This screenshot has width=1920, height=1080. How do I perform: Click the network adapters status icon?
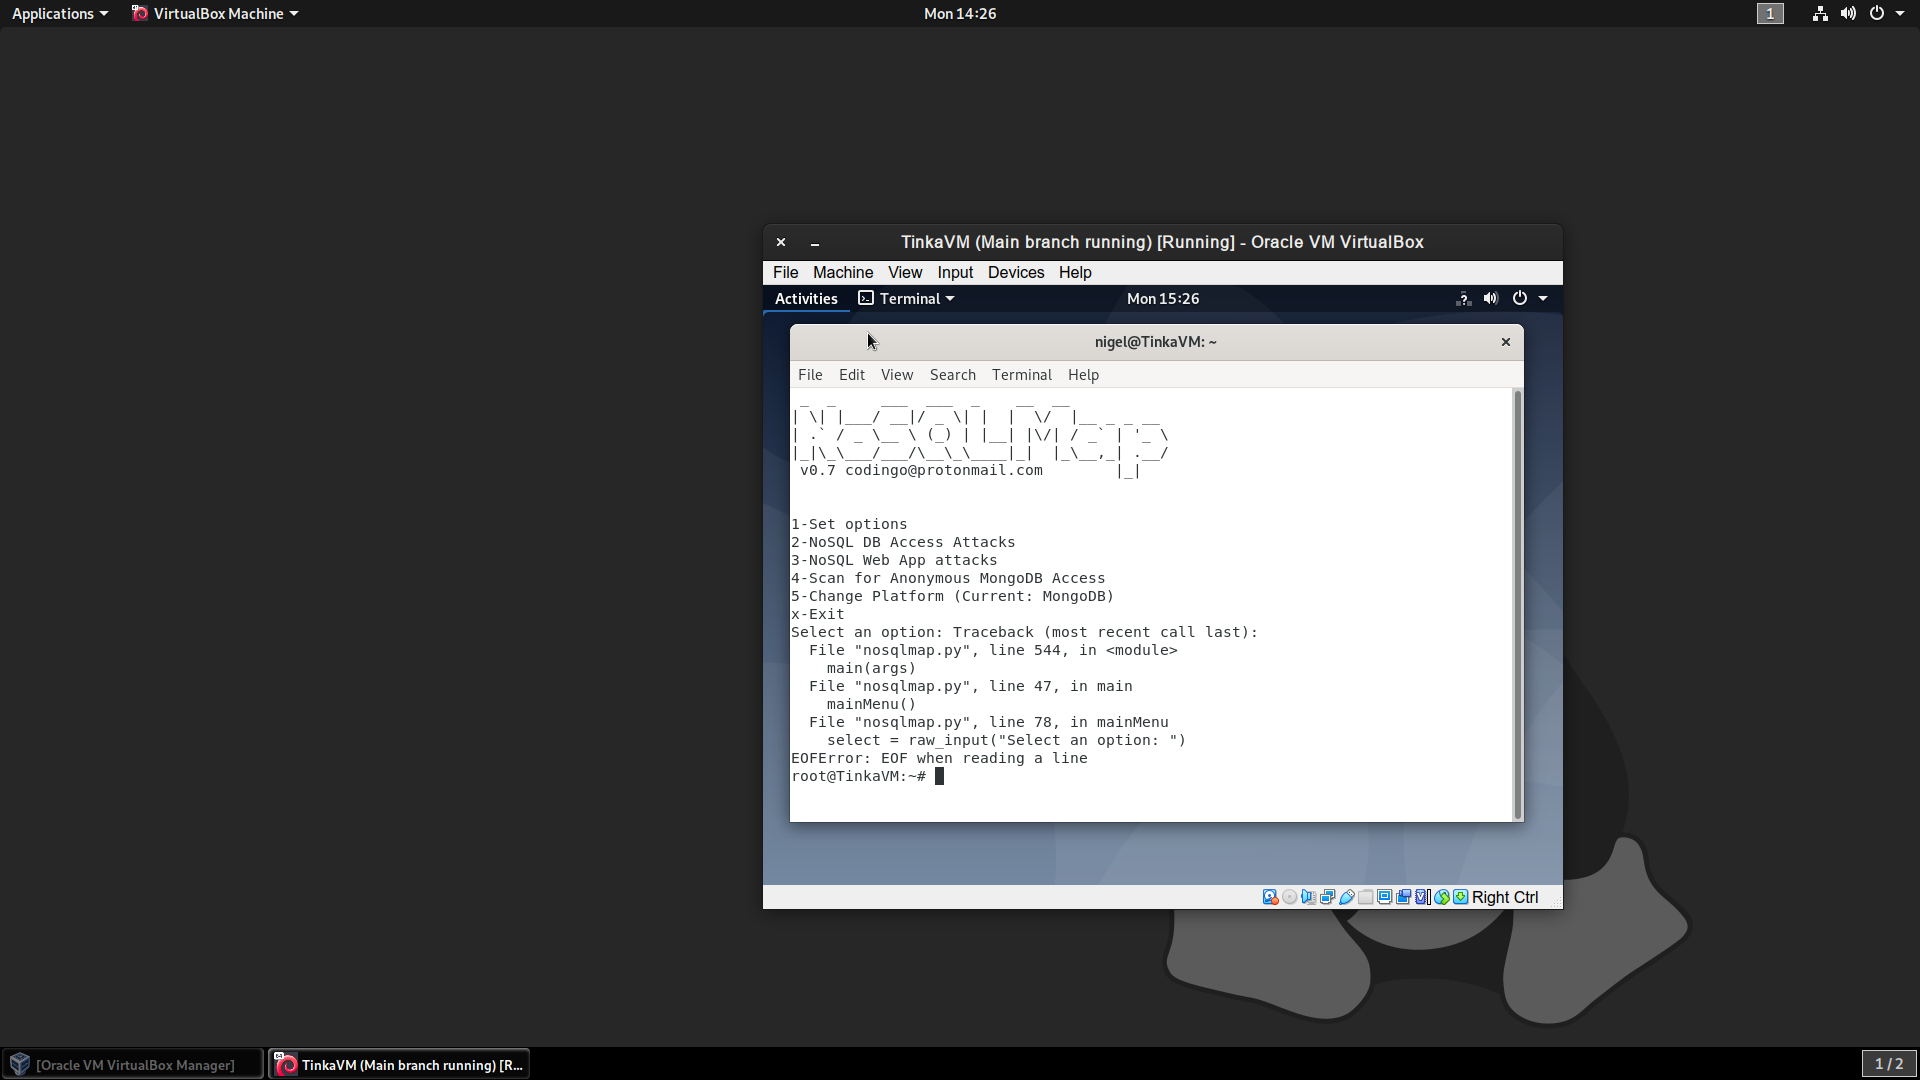(1327, 897)
